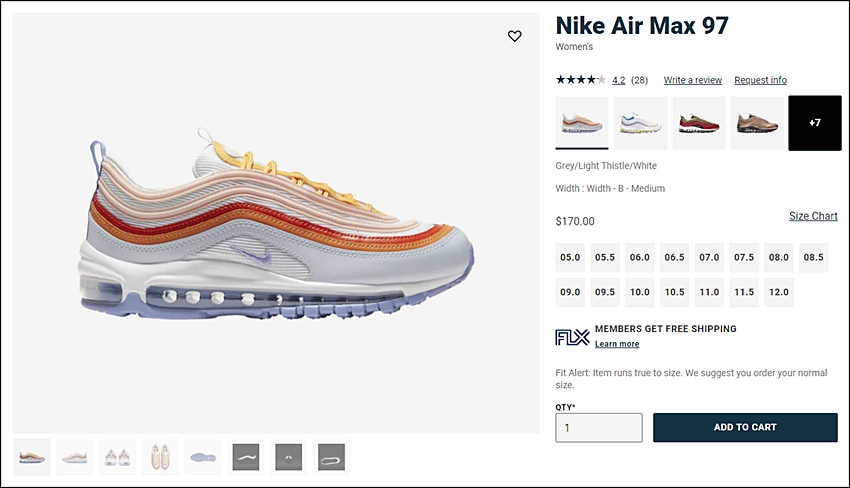Choose size 07.0
The width and height of the screenshot is (850, 488).
point(709,258)
